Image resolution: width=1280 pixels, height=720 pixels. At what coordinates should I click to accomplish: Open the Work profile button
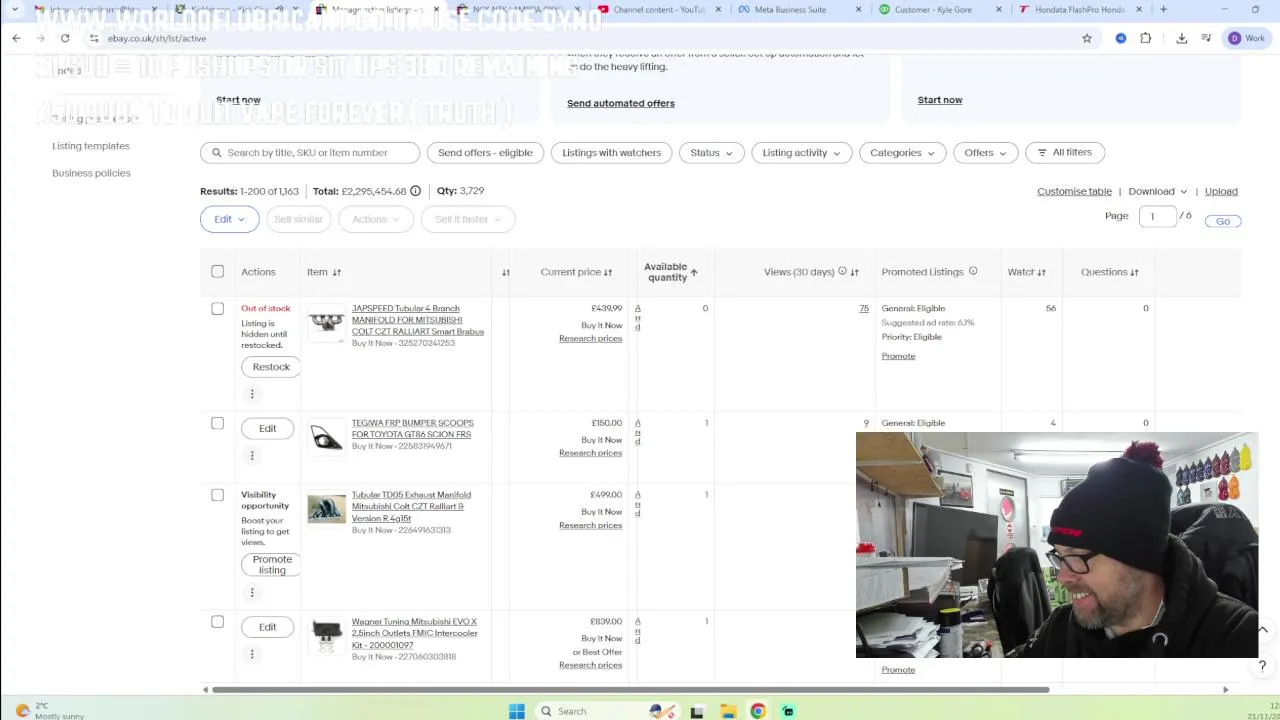(1247, 38)
